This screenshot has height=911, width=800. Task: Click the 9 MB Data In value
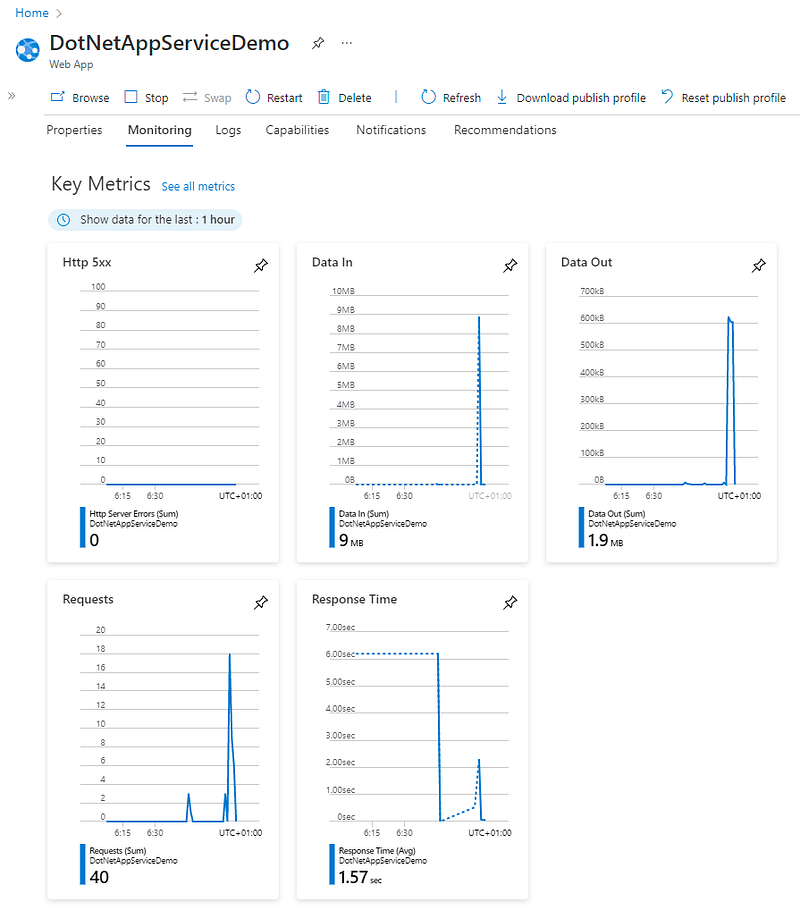coord(351,540)
